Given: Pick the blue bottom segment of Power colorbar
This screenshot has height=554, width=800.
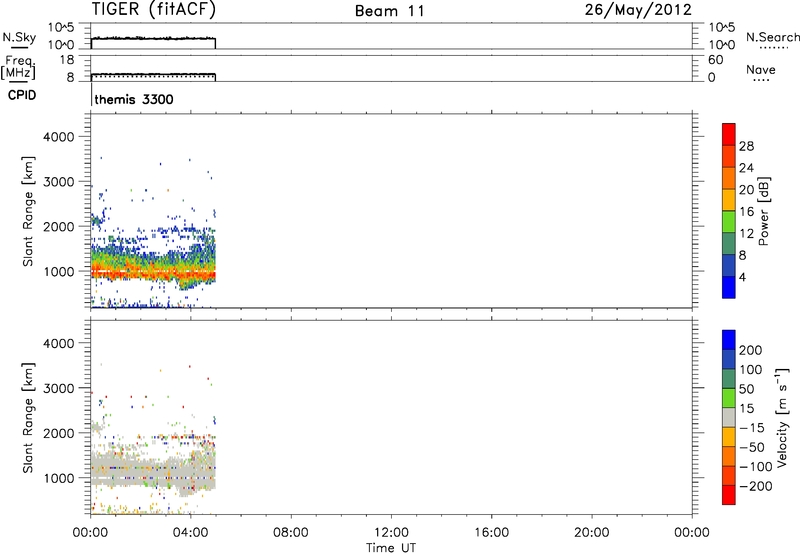Looking at the screenshot, I should pyautogui.click(x=729, y=287).
